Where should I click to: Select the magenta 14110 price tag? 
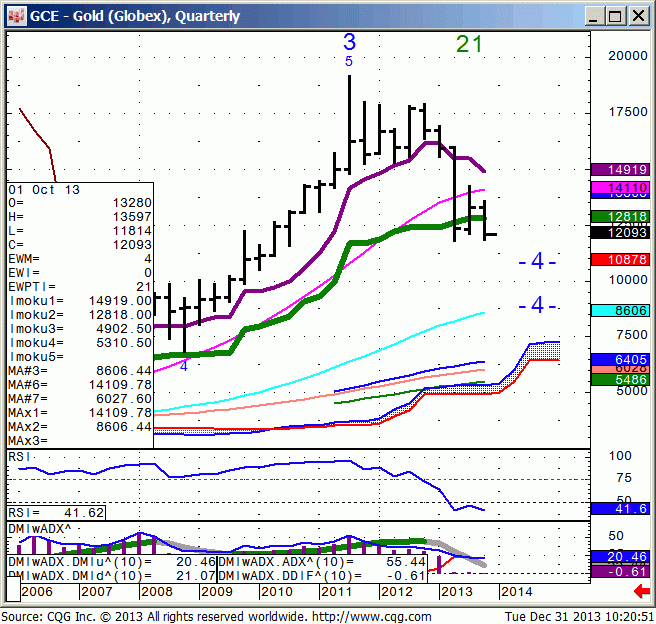pyautogui.click(x=620, y=187)
